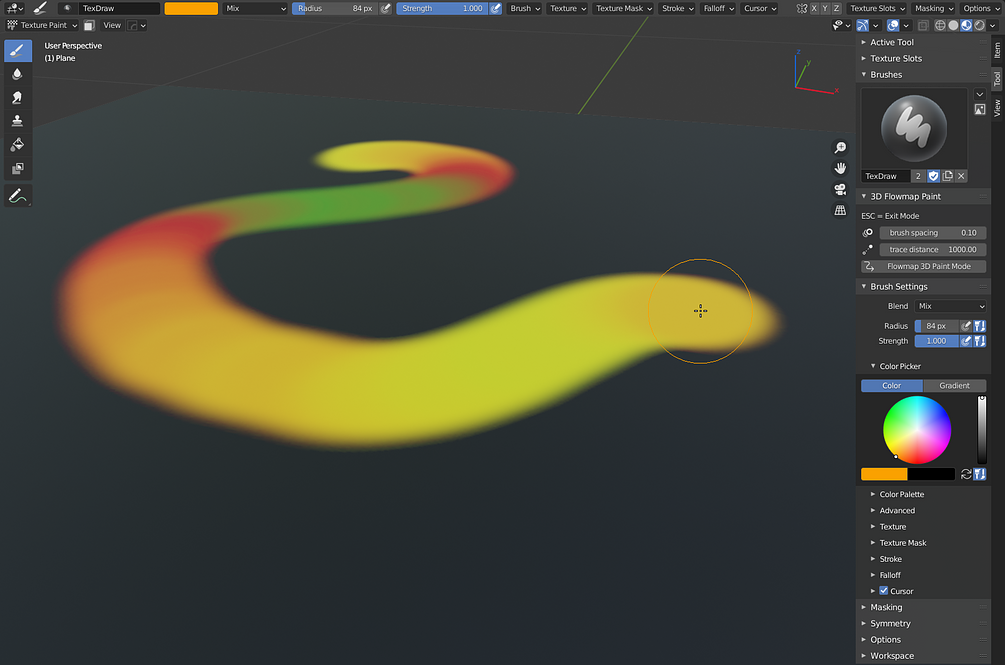The image size is (1005, 665).
Task: Click the pan hand icon
Action: click(840, 168)
